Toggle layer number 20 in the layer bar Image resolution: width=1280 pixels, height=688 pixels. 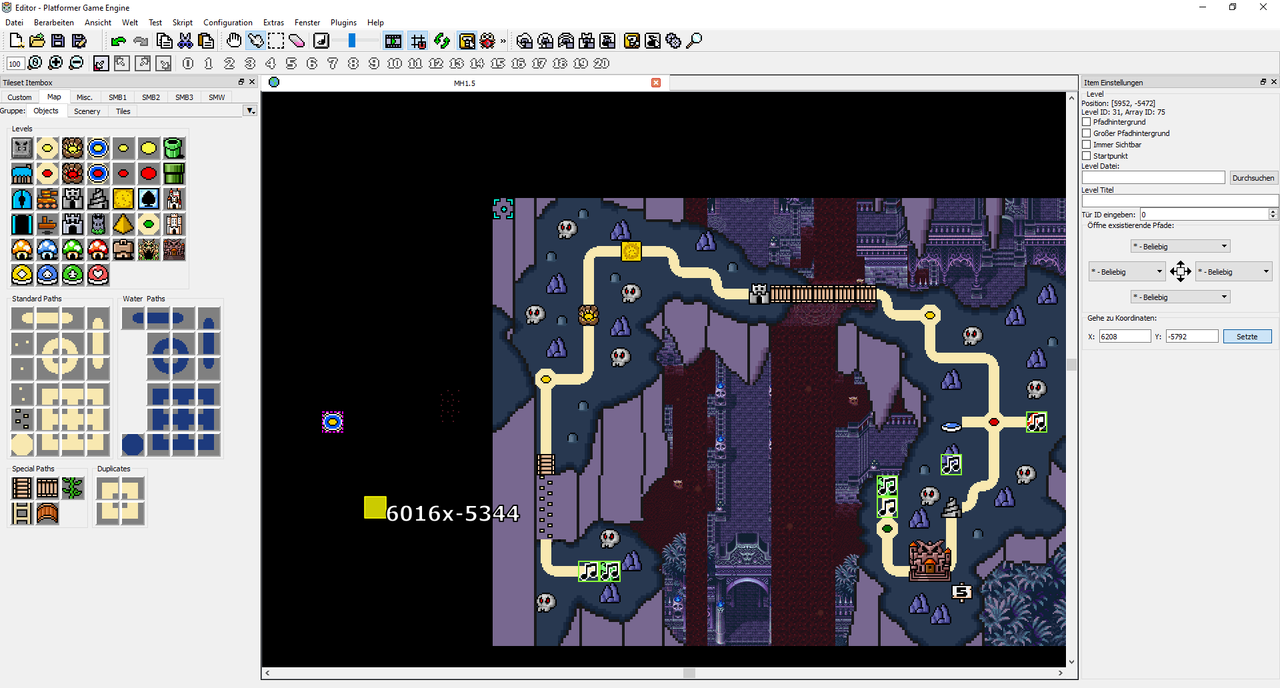[x=601, y=63]
